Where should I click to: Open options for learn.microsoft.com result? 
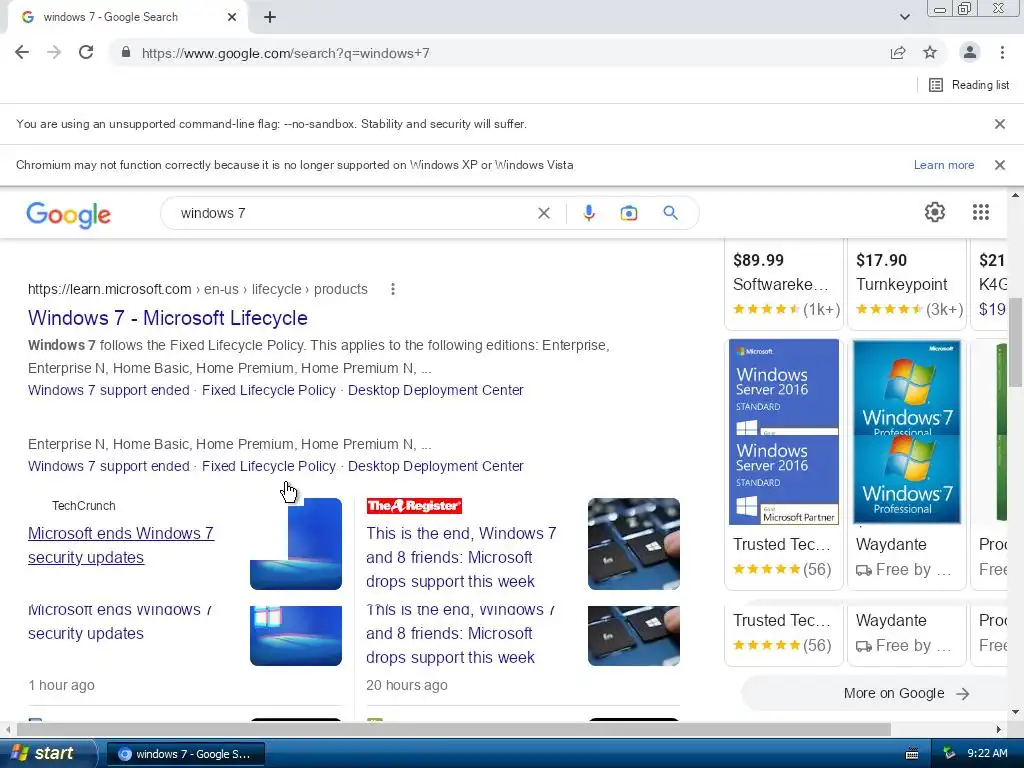pos(392,289)
